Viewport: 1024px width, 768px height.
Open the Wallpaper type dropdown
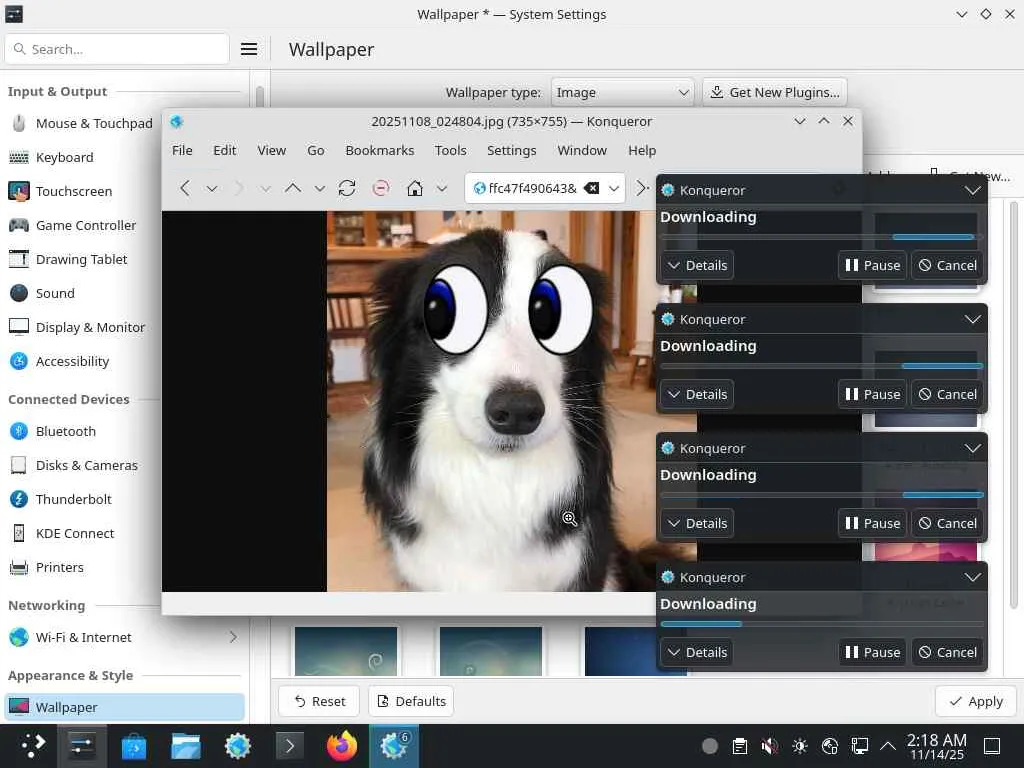coord(622,92)
